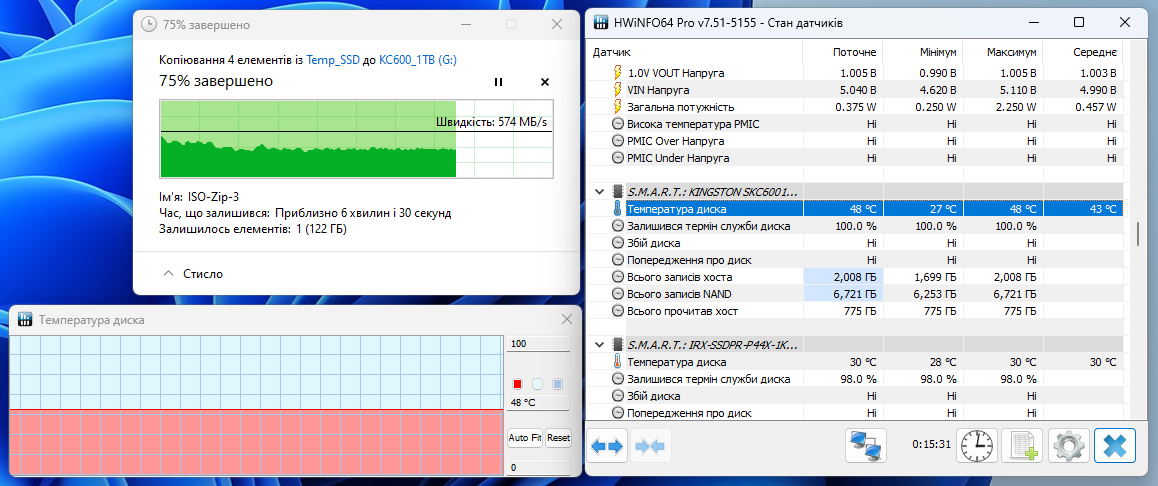Open the network remote monitoring computers button
The height and width of the screenshot is (486, 1158).
[866, 446]
